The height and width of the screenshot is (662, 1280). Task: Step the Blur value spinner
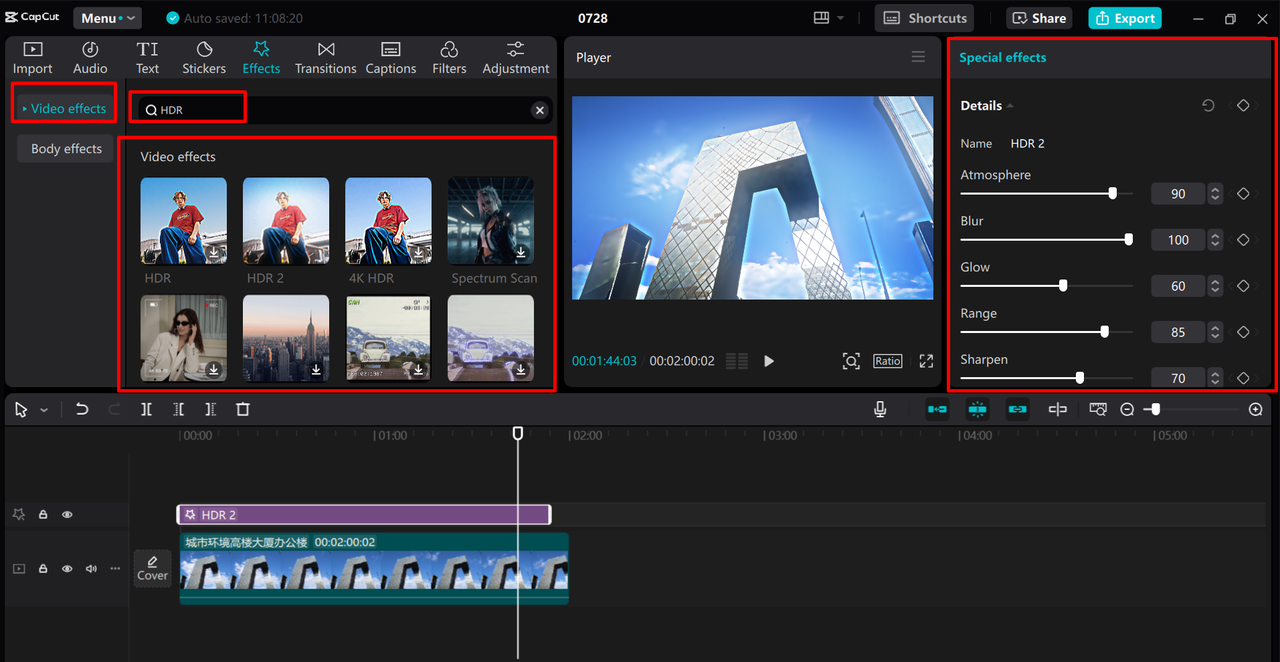(1215, 240)
